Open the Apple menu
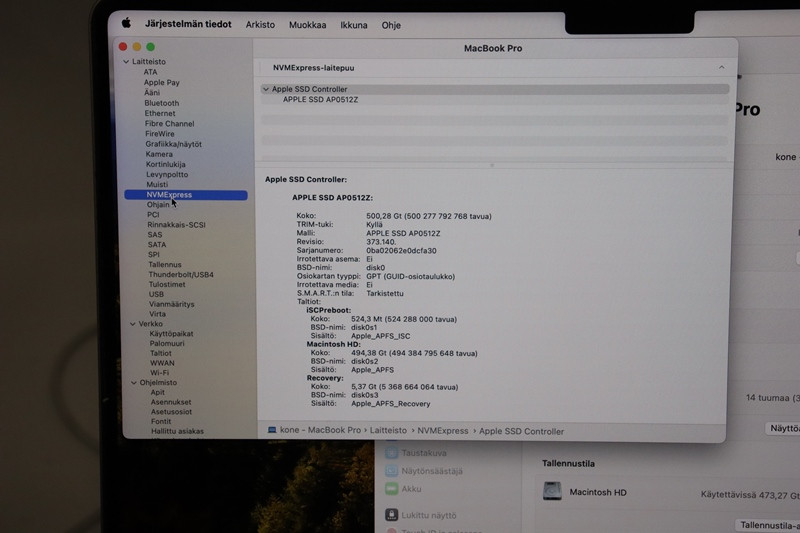Viewport: 800px width, 533px height. point(127,22)
